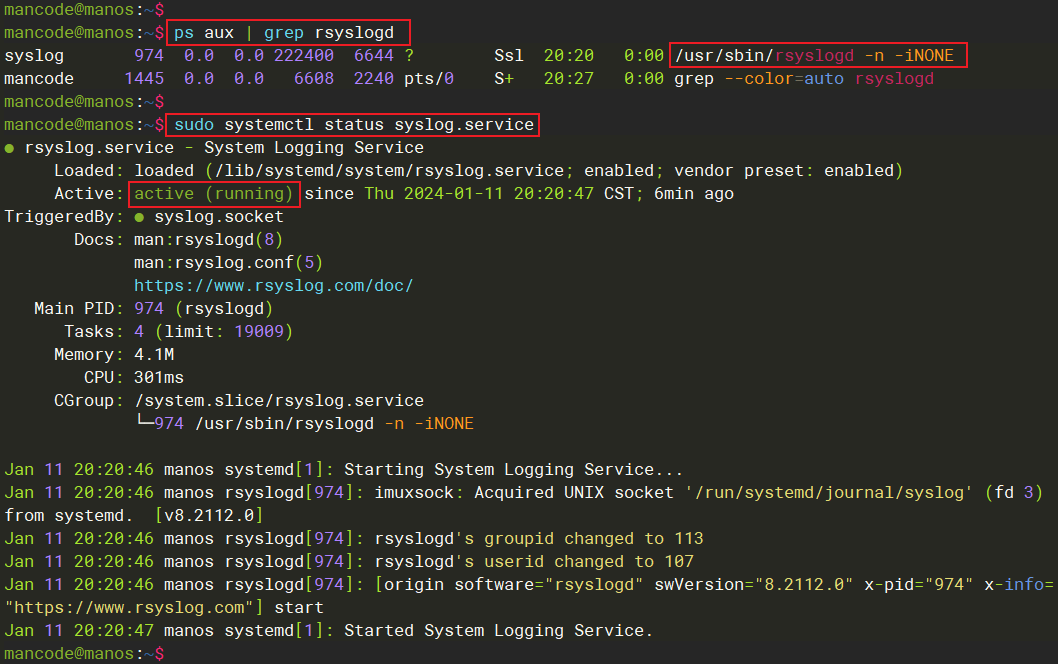1058x664 pixels.
Task: Click the tree branch symbol before 974 in CGroup
Action: click(x=143, y=424)
